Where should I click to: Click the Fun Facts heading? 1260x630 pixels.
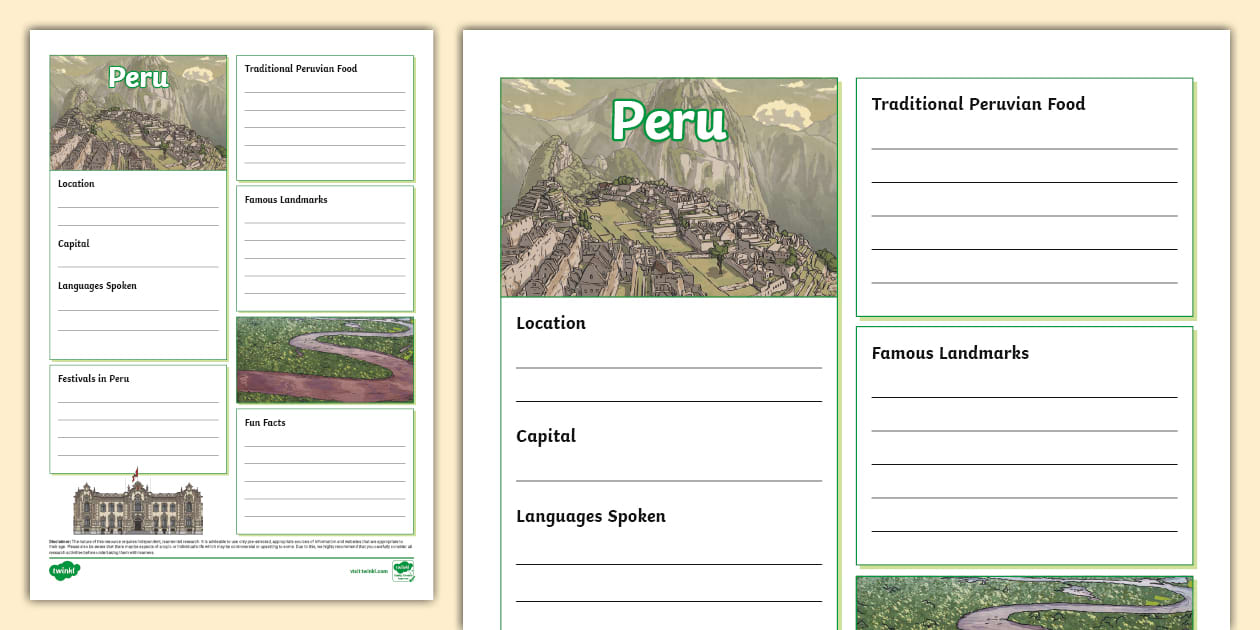click(265, 423)
